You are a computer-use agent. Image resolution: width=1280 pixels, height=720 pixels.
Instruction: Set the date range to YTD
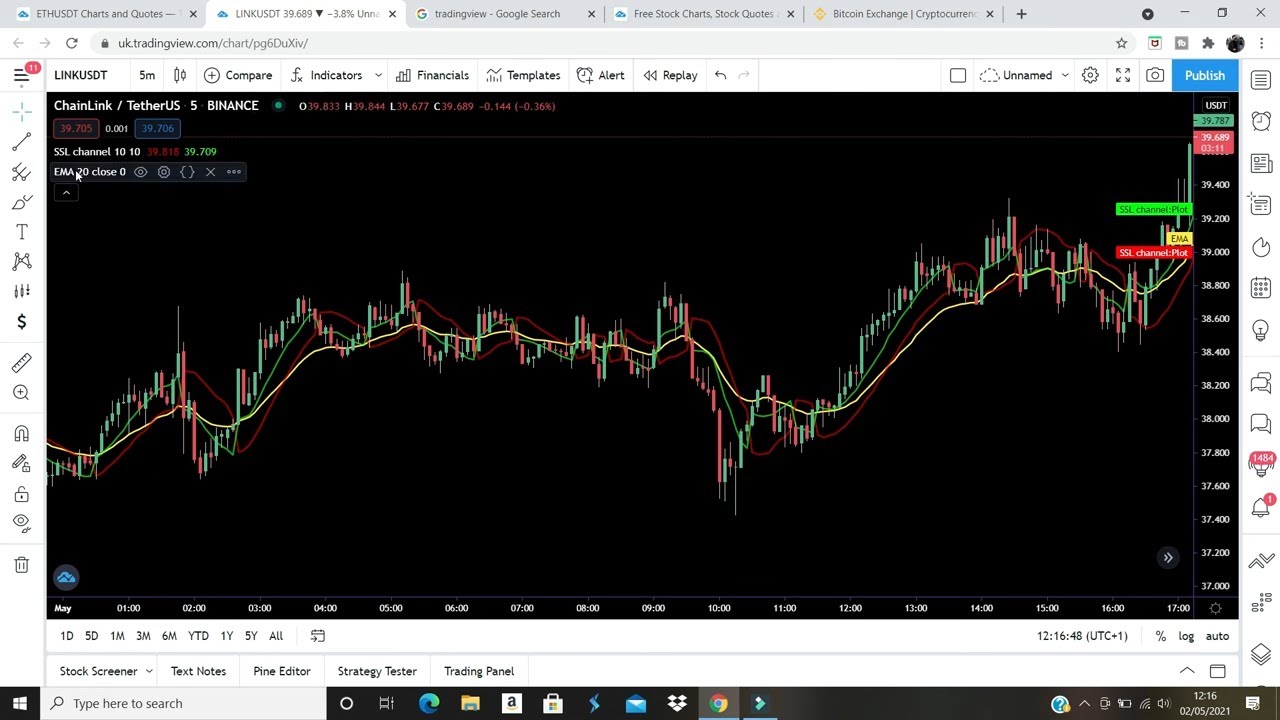pyautogui.click(x=198, y=636)
